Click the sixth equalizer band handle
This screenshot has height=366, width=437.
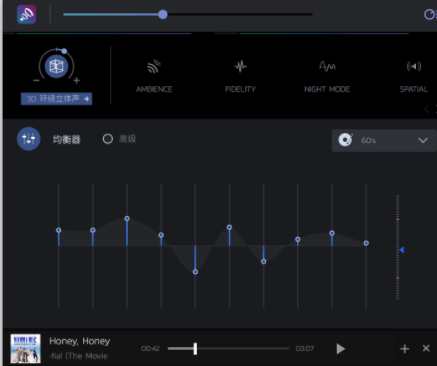tap(229, 227)
